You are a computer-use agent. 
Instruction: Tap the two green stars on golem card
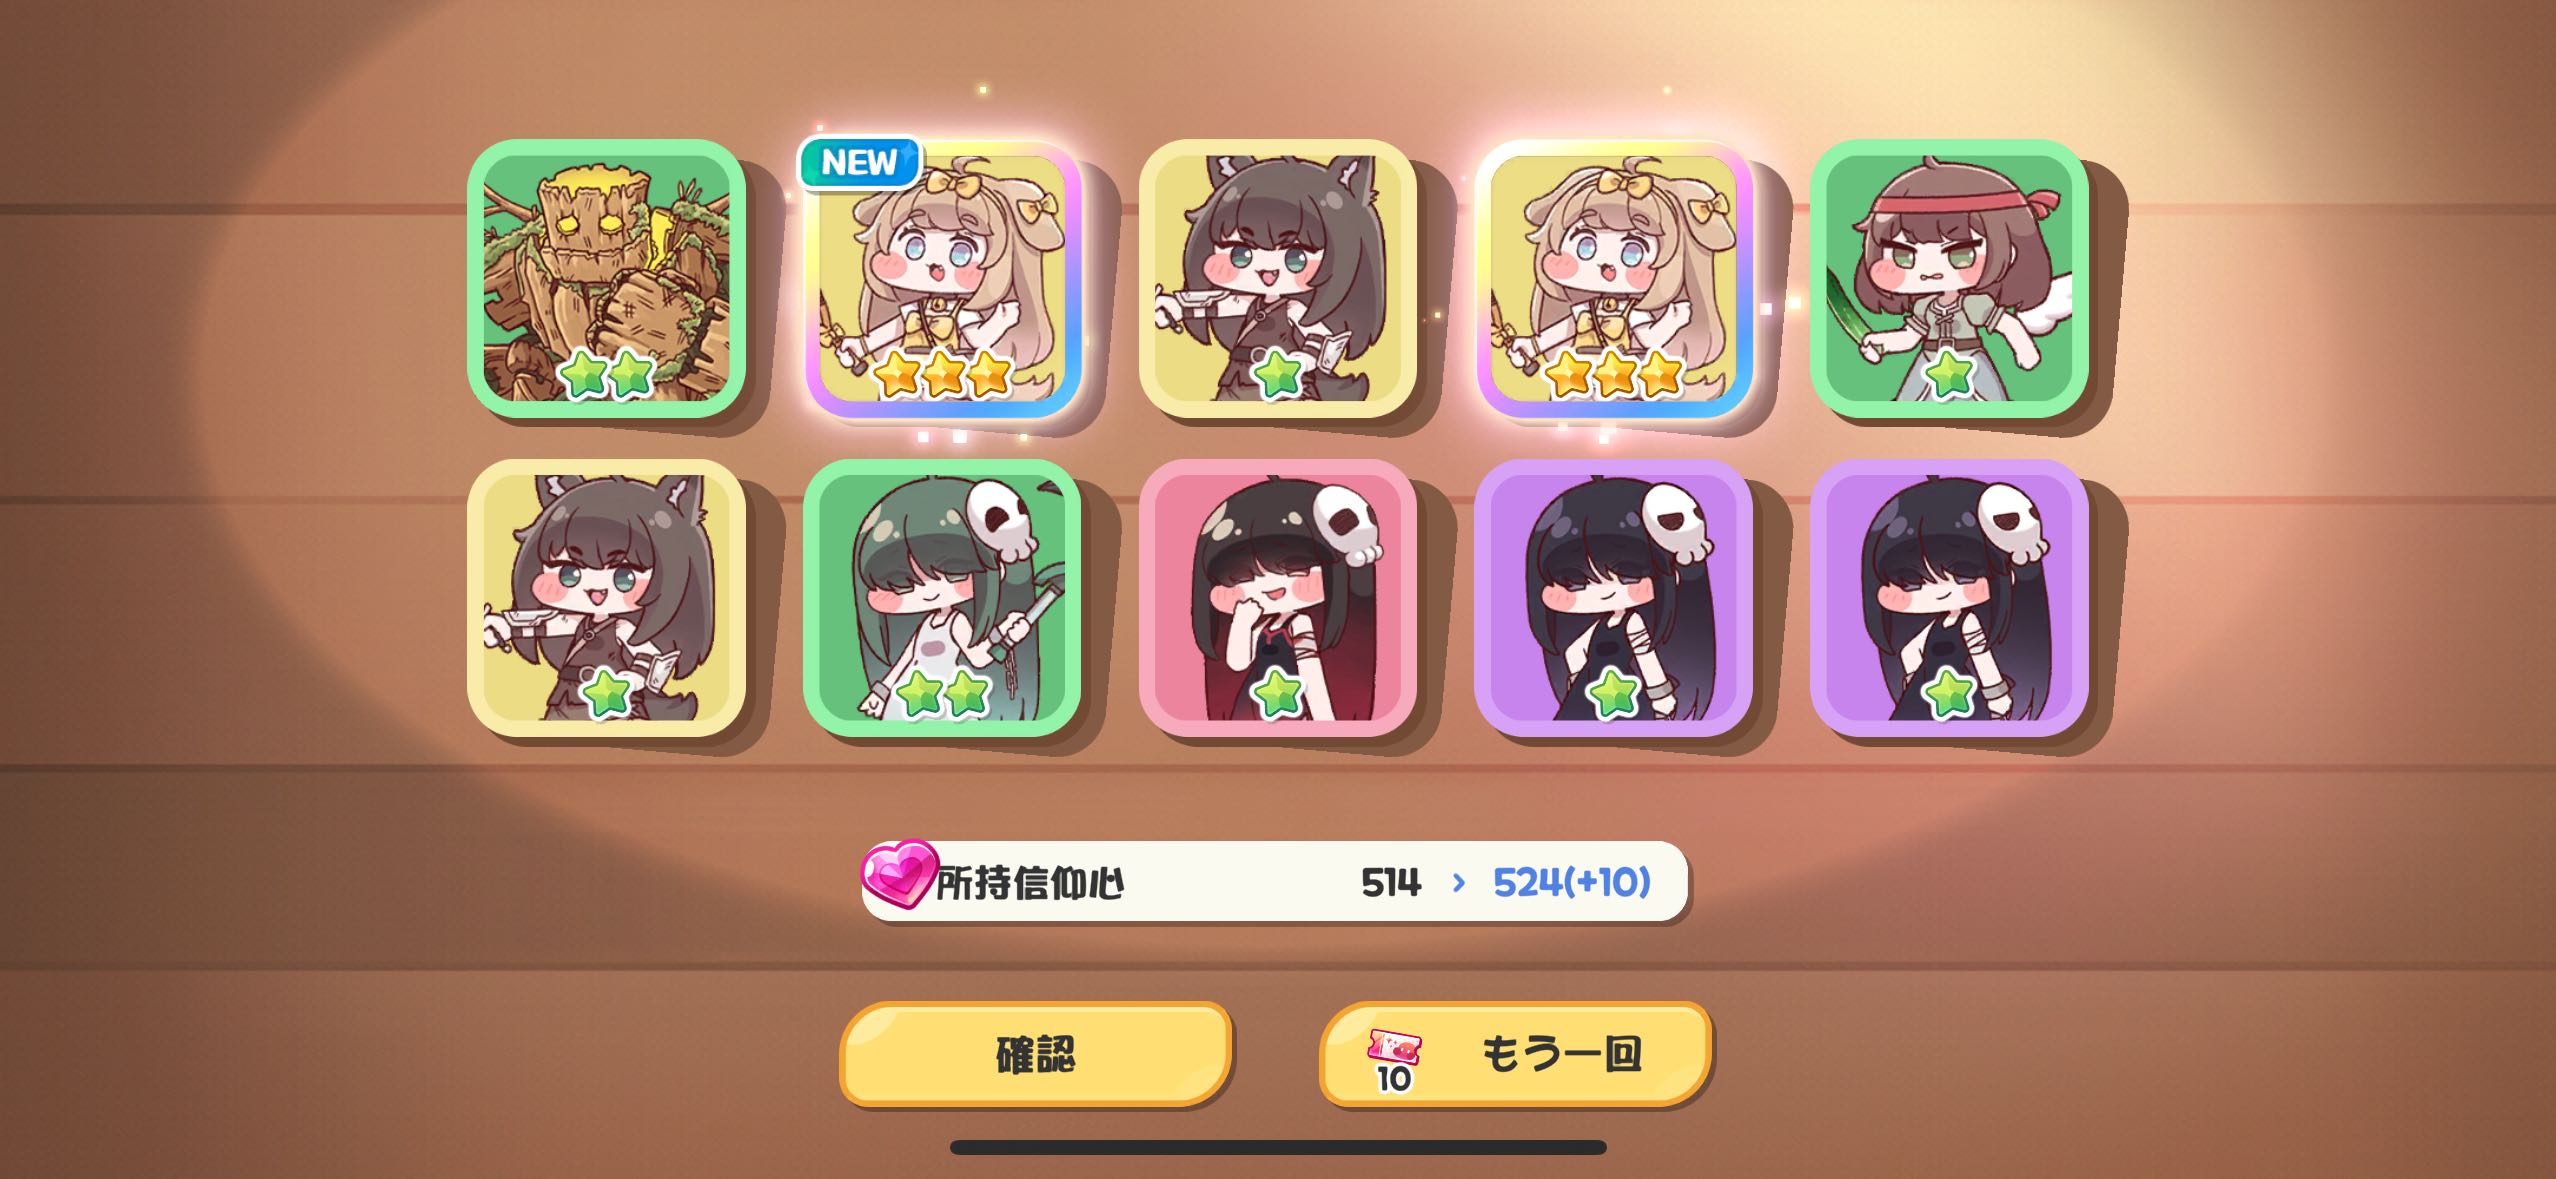607,374
